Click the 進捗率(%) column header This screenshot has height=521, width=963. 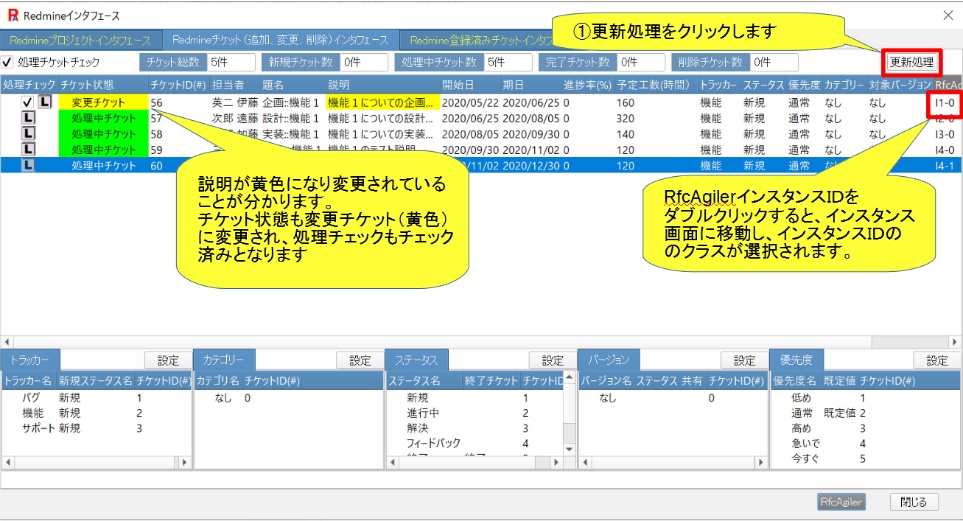click(588, 85)
